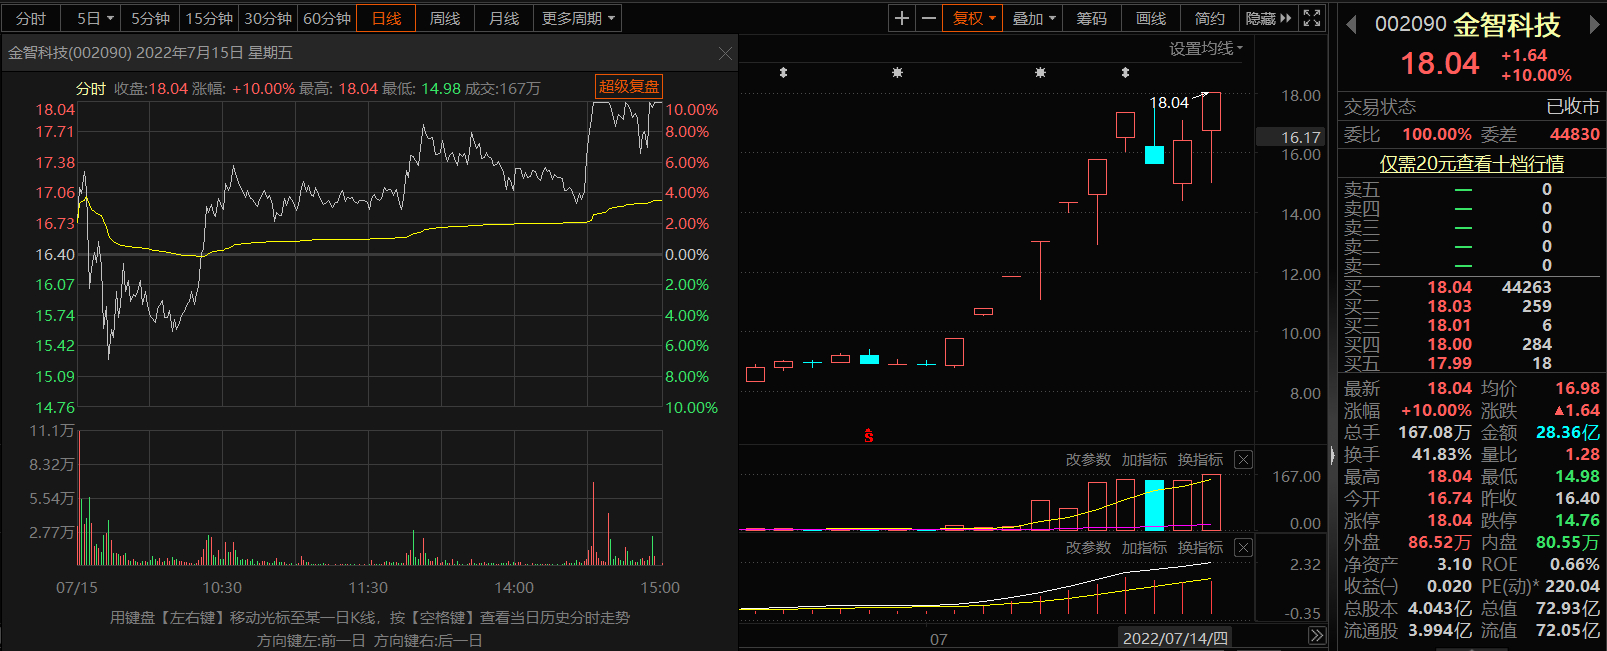Screen dimensions: 1607x651
Task: Click 改参数 on the MACD panel
Action: [x=1088, y=548]
